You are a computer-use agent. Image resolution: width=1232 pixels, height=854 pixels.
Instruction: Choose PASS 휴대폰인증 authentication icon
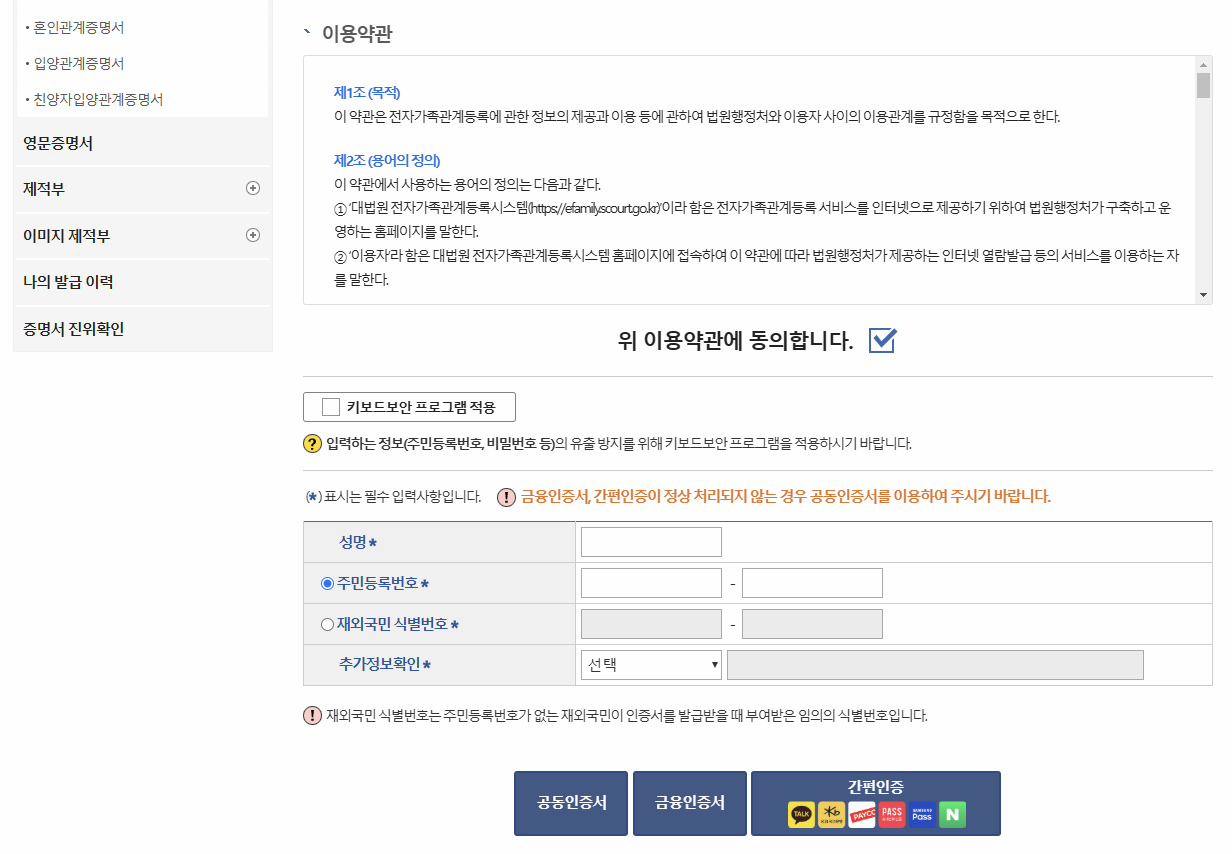890,814
